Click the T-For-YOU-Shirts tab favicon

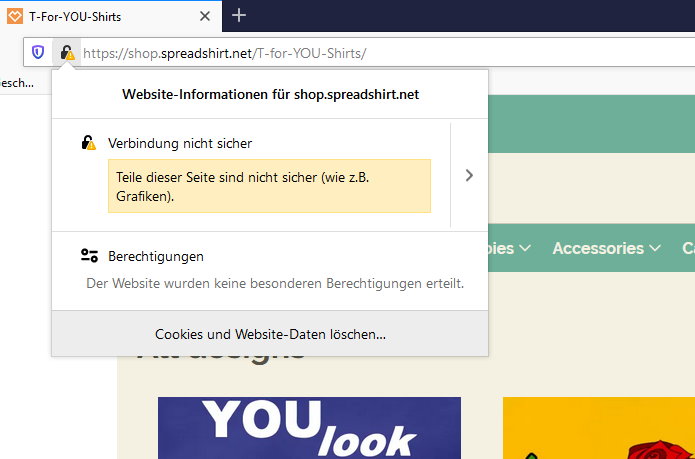pos(13,16)
